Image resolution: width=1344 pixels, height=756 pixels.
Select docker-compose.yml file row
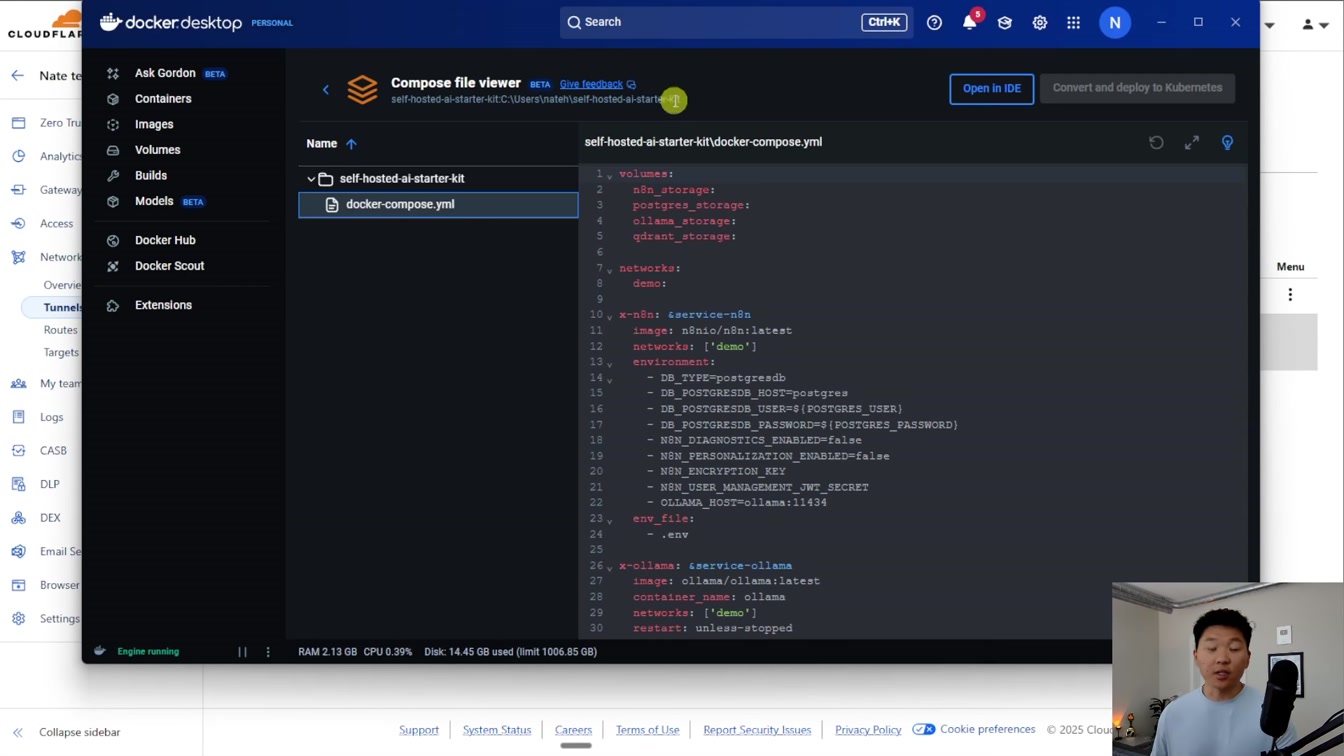coord(438,204)
